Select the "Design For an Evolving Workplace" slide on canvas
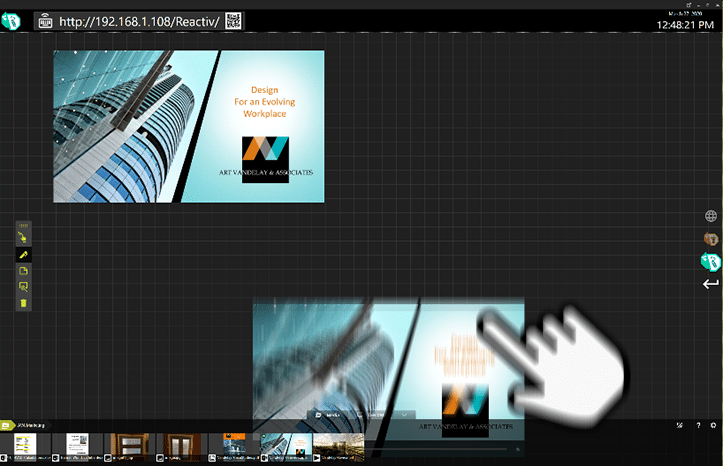 click(x=189, y=126)
